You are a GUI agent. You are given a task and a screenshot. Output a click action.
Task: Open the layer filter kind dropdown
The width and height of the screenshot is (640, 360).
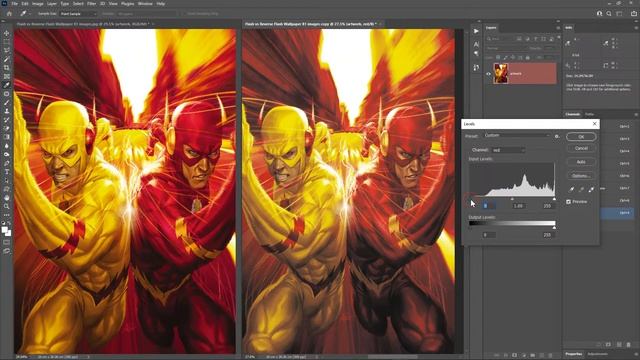coord(500,39)
